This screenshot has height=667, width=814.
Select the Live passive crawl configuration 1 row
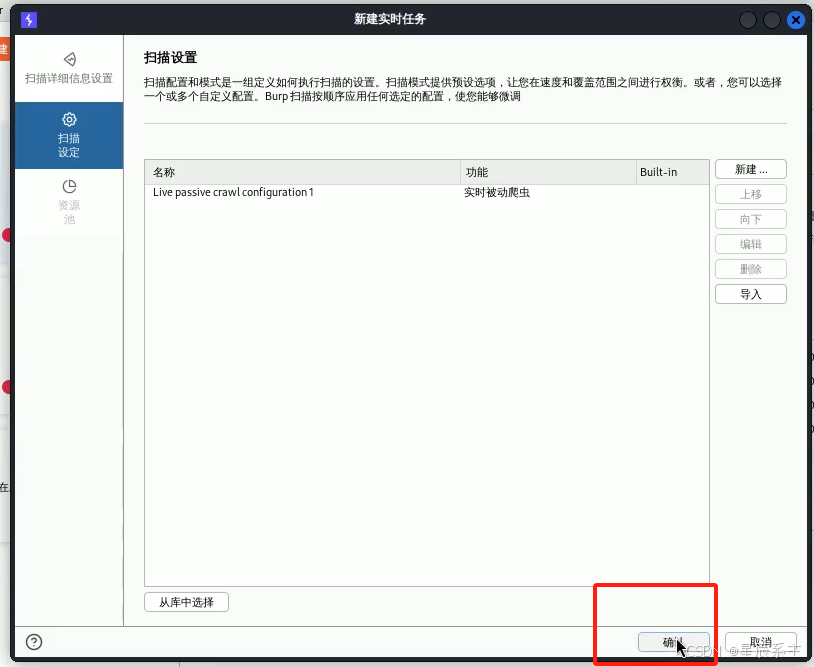[x=427, y=193]
